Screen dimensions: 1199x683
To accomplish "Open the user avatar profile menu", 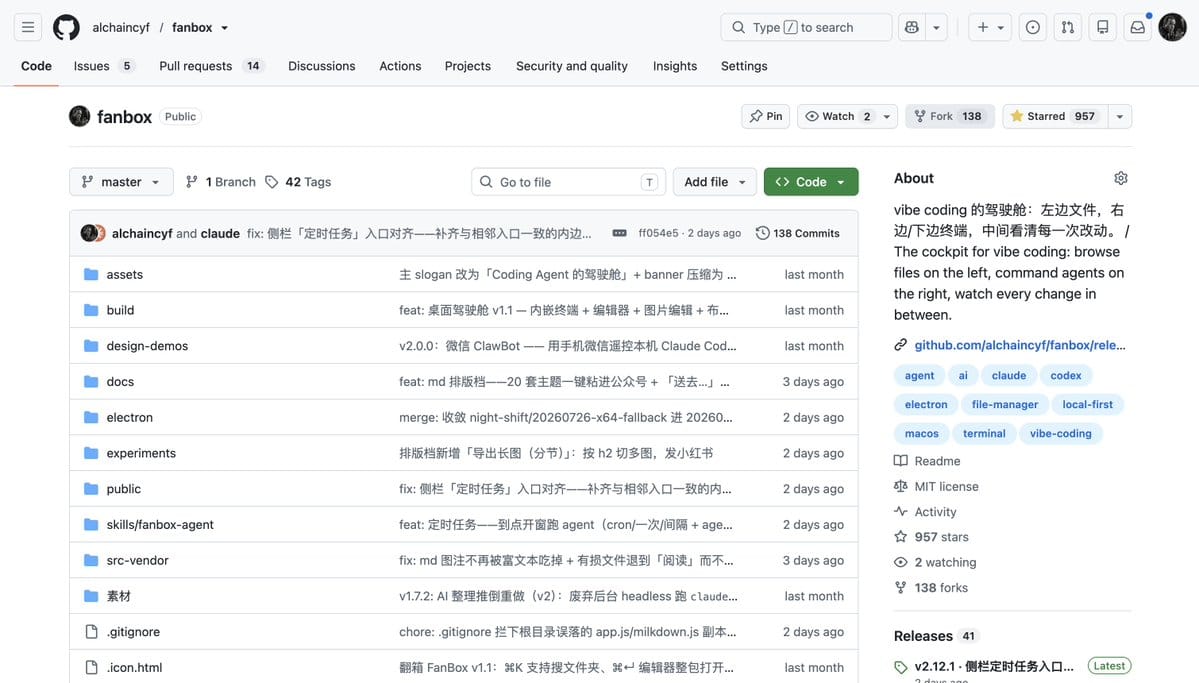I will coord(1172,28).
